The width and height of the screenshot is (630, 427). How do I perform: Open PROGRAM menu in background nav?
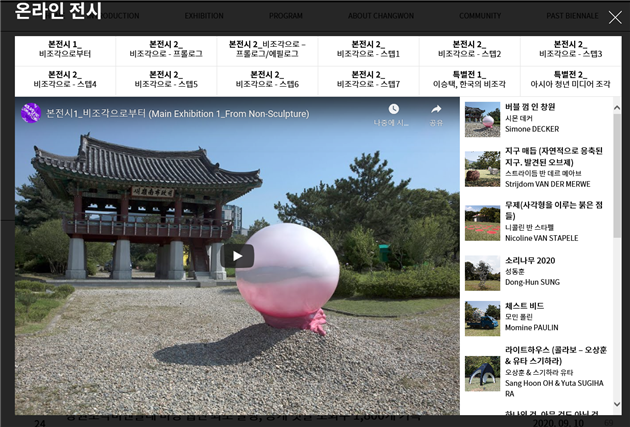coord(286,16)
